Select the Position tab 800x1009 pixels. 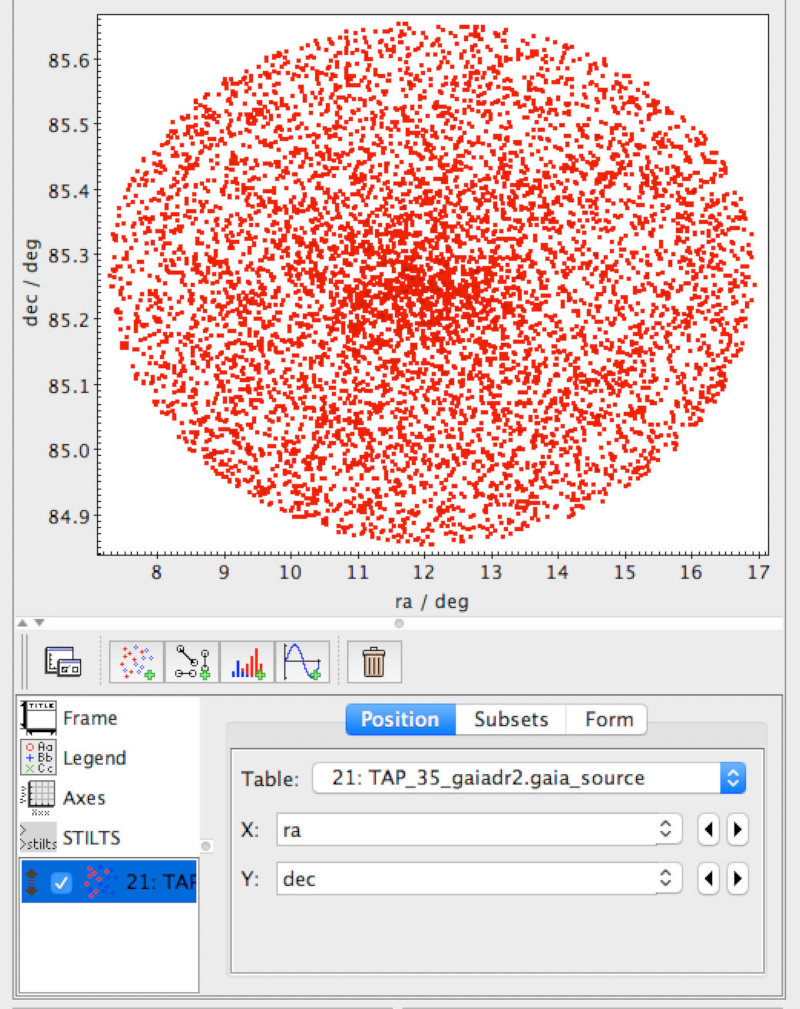point(400,720)
